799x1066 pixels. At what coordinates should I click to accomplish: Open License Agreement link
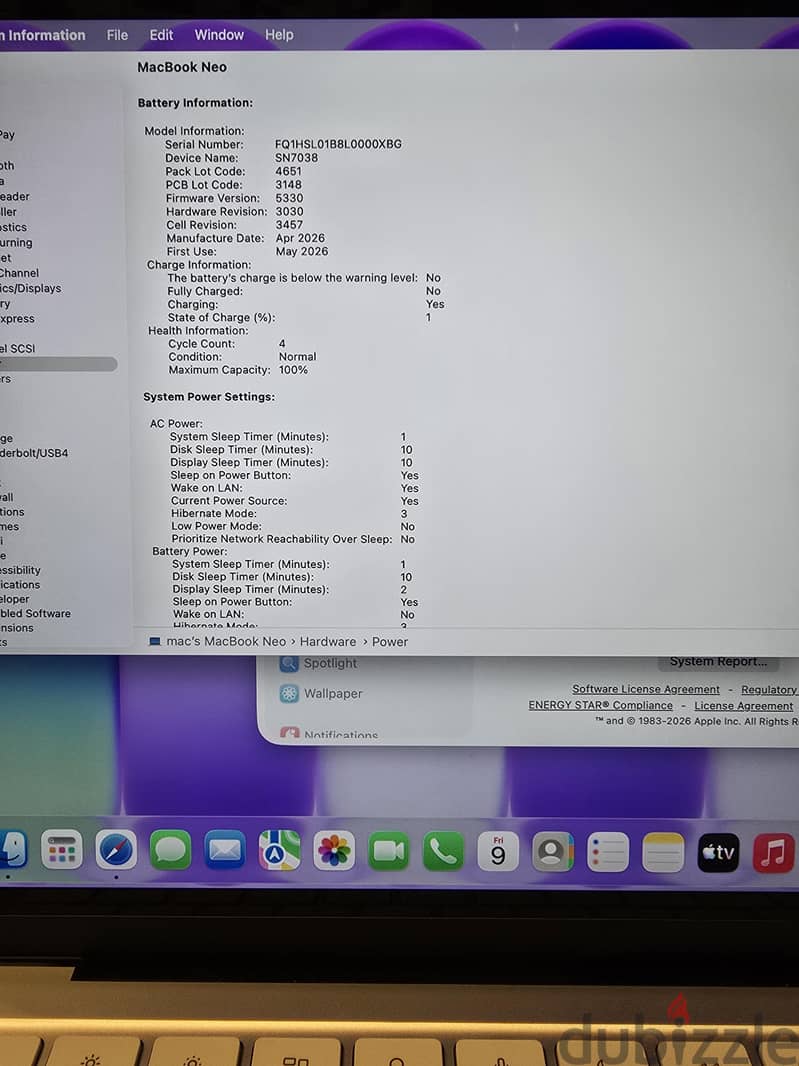click(x=743, y=706)
